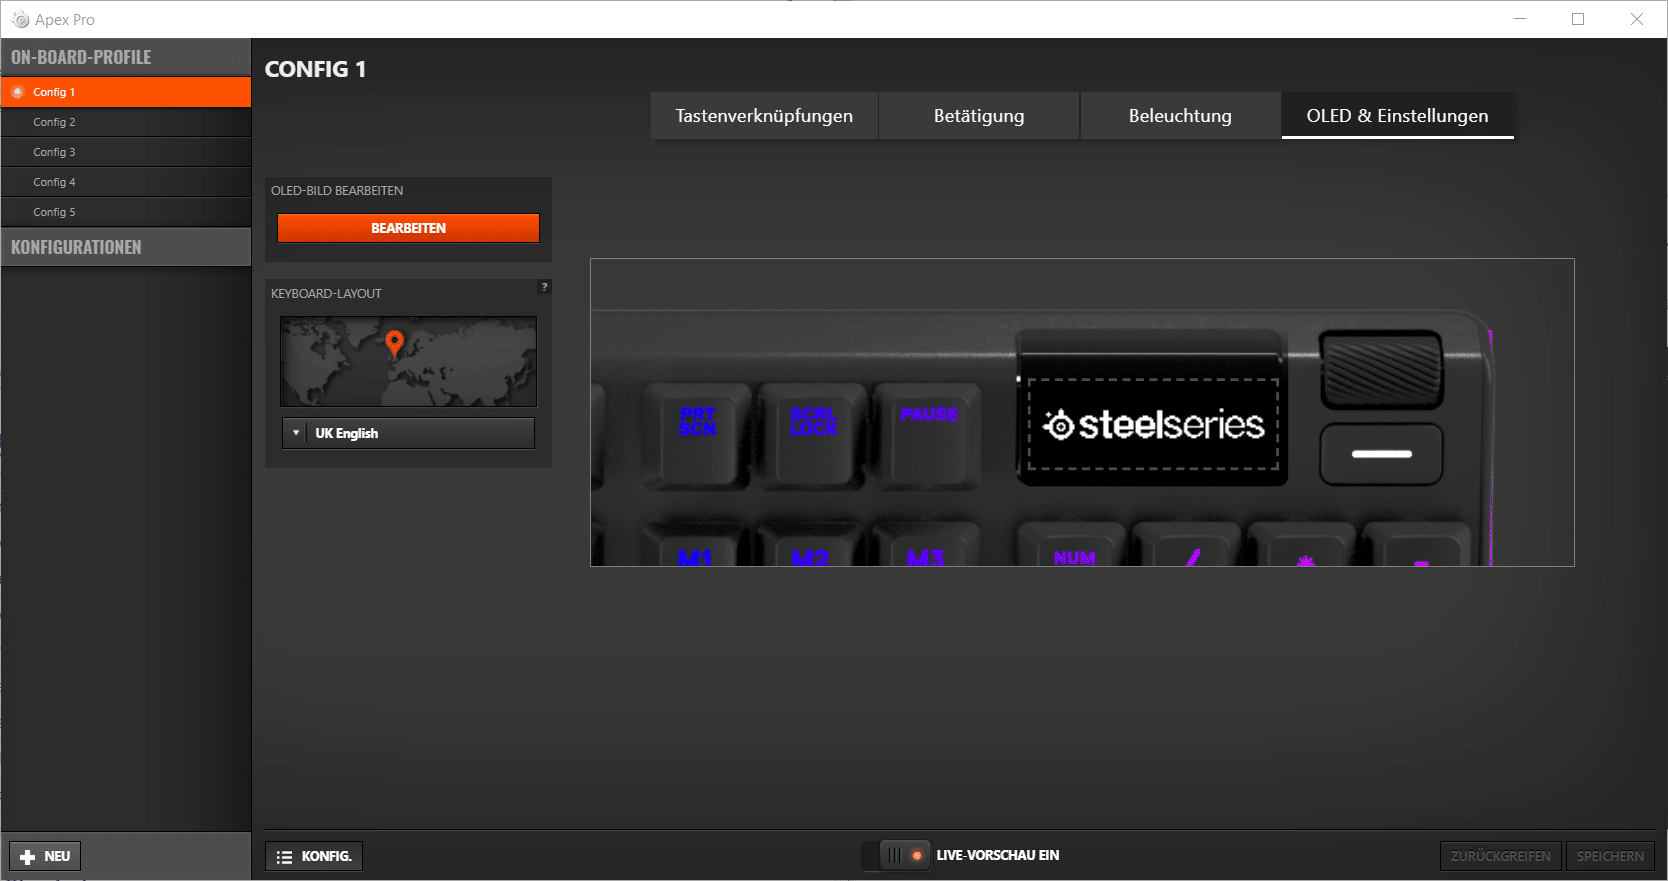Click the list icon on the KONFIG. button

[285, 857]
